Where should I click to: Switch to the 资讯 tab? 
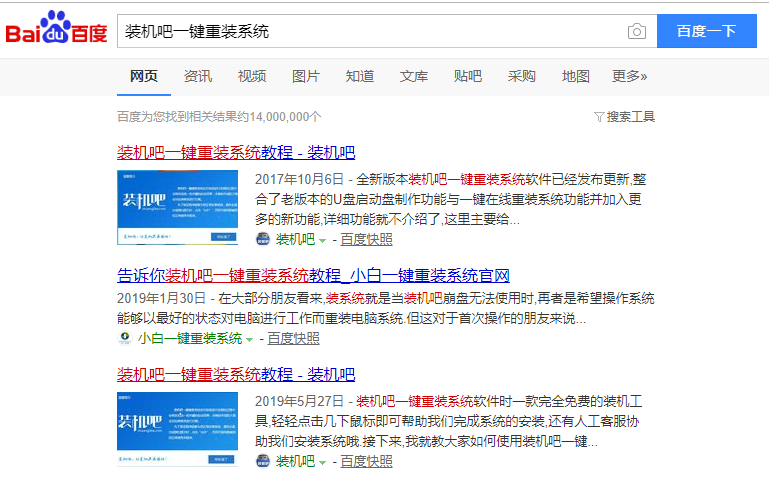[x=198, y=76]
